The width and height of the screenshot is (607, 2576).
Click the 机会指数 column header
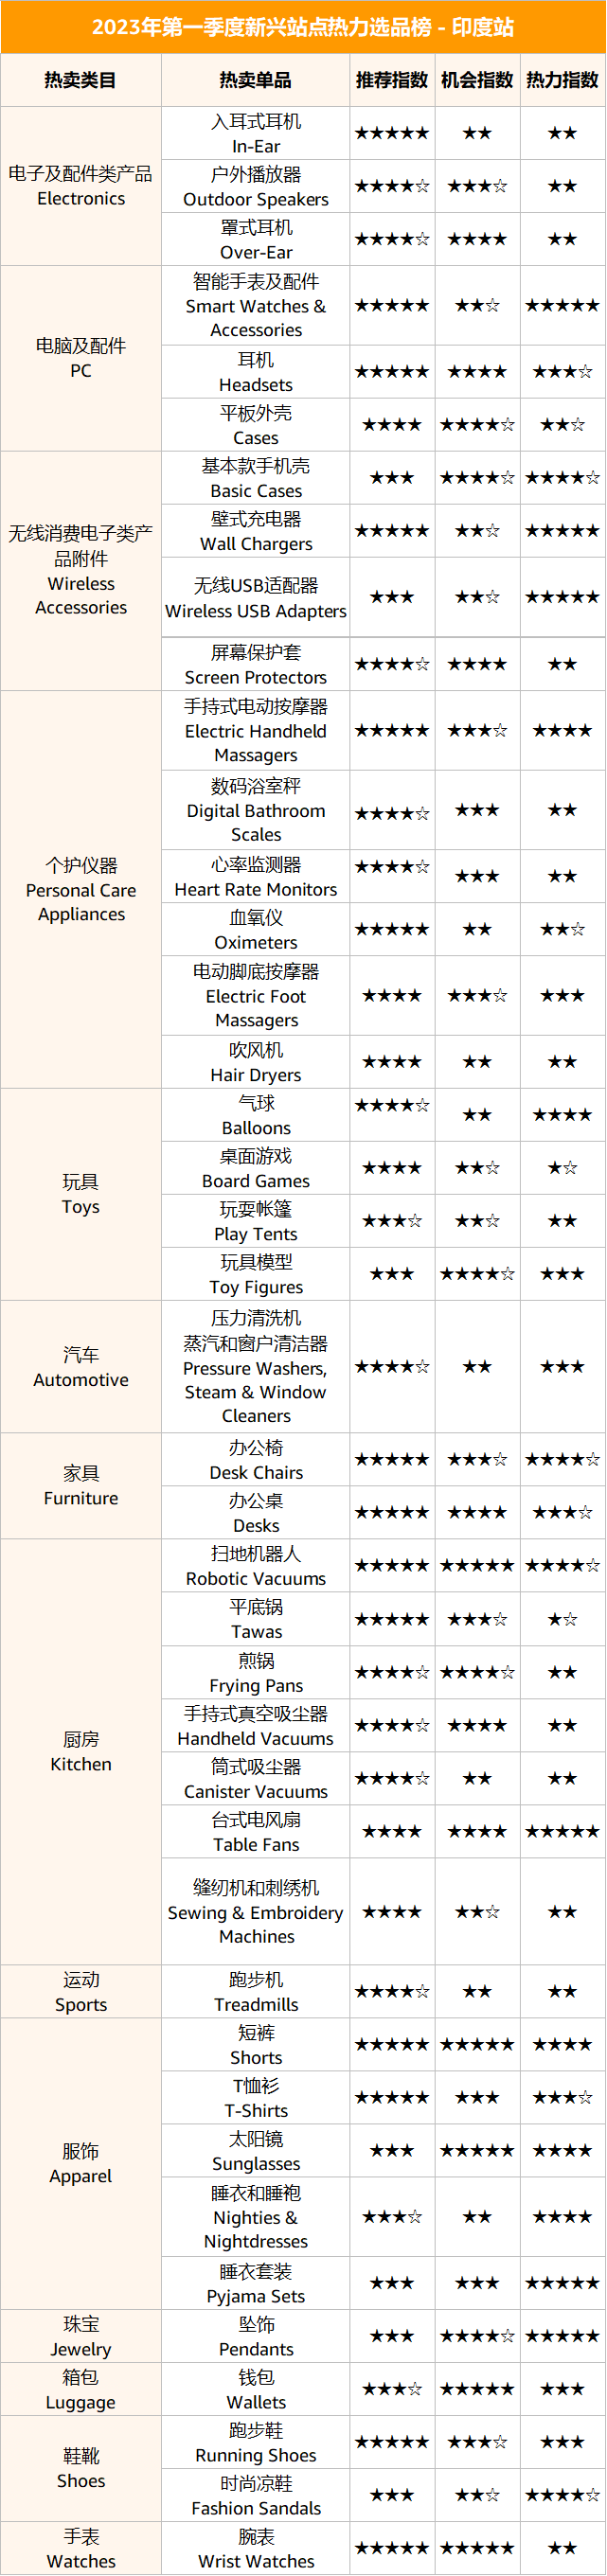tap(477, 80)
